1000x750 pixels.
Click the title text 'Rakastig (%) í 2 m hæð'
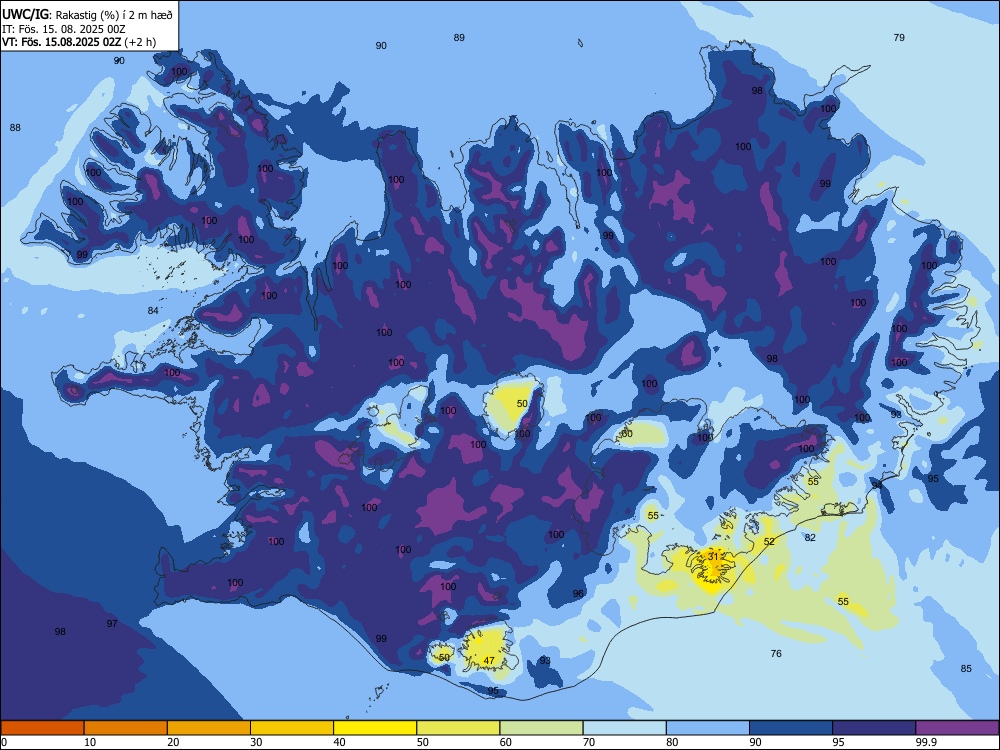pos(114,14)
